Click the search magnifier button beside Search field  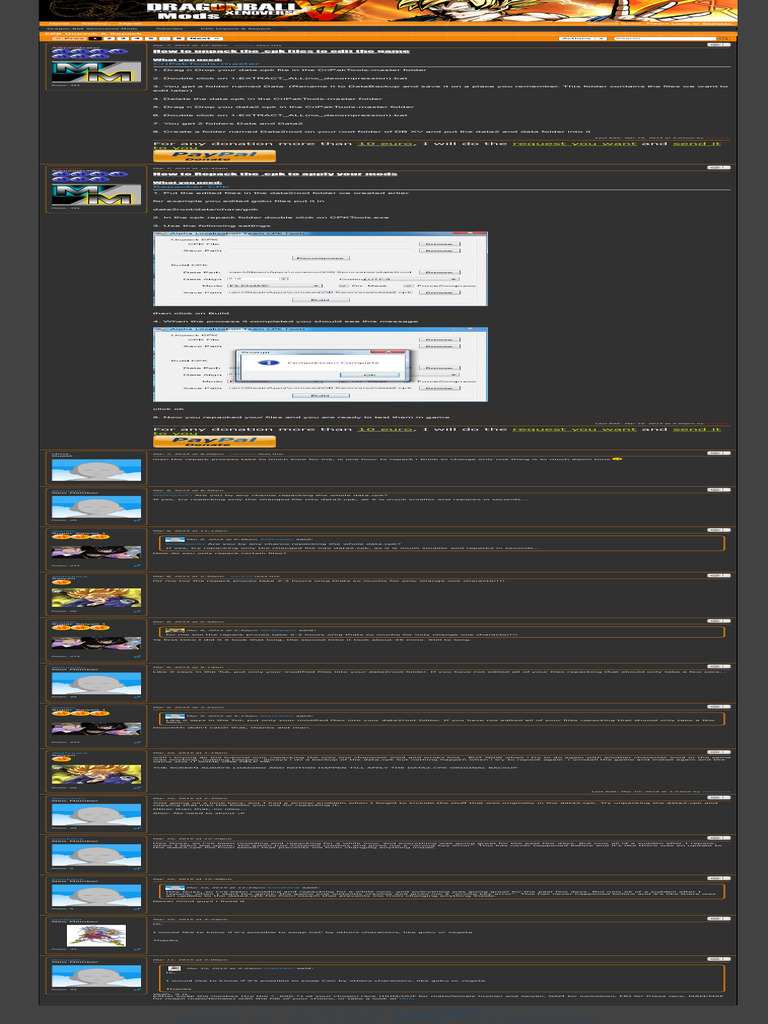pyautogui.click(x=722, y=39)
